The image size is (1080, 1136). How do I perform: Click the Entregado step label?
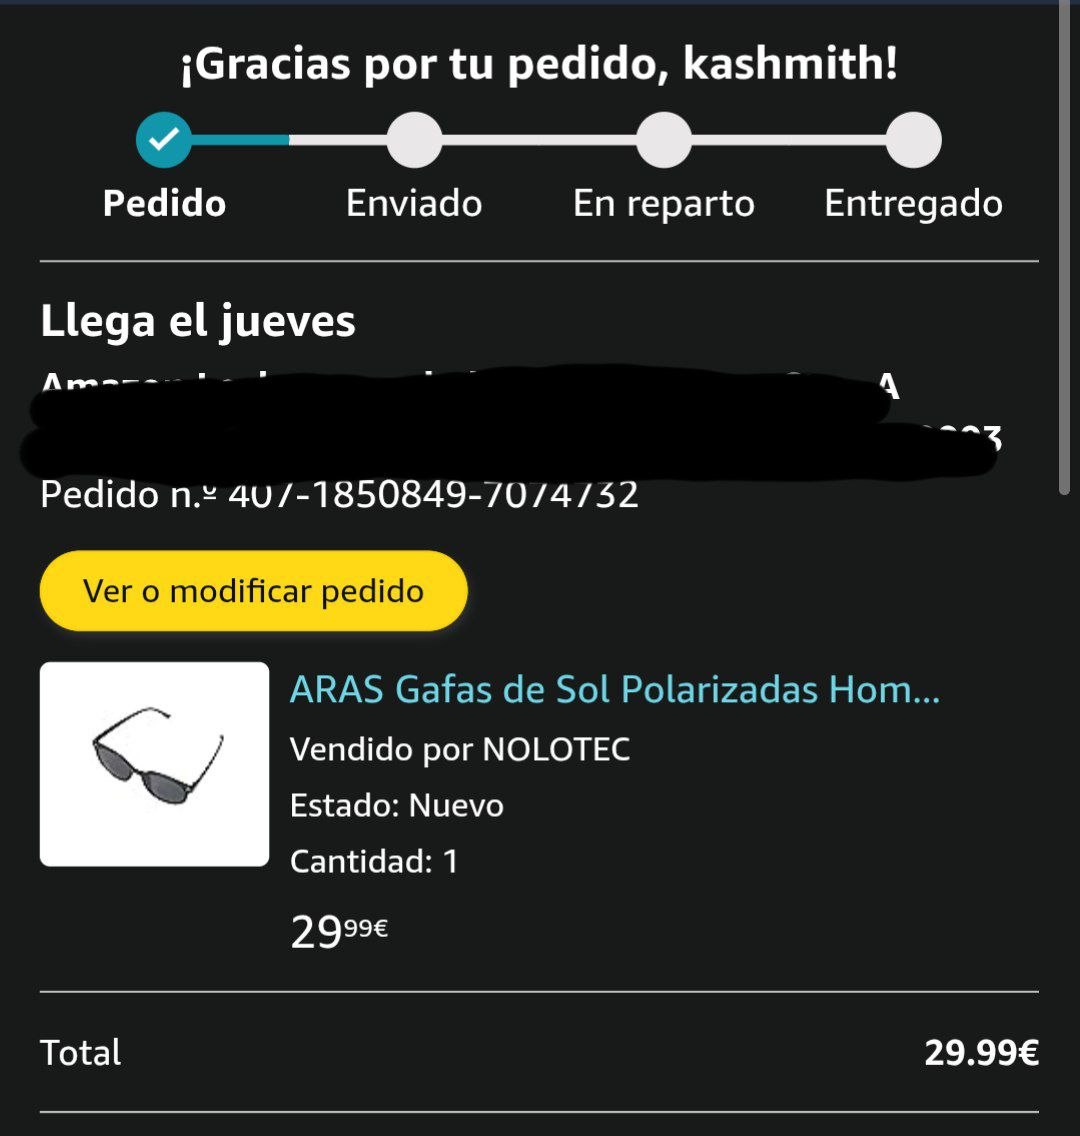click(914, 204)
